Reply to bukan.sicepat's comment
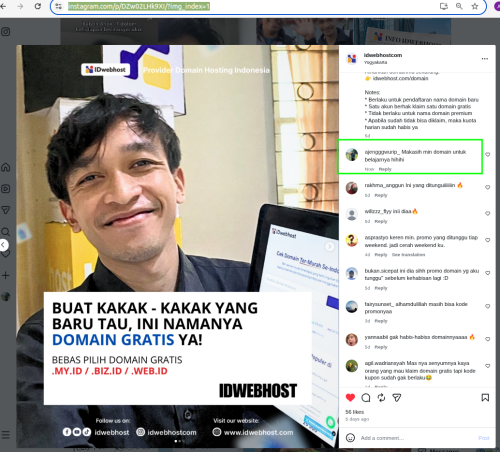This screenshot has height=452, width=500. [381, 288]
